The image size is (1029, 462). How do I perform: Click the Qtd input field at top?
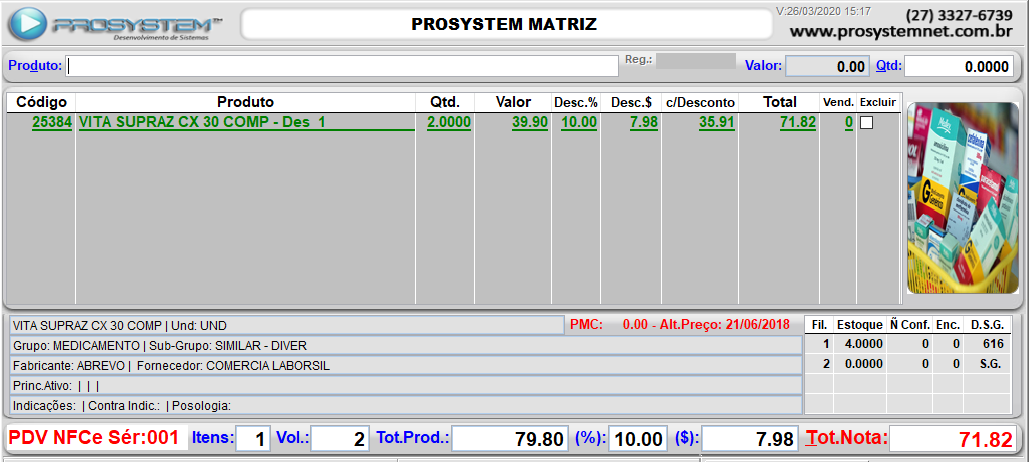[x=959, y=66]
